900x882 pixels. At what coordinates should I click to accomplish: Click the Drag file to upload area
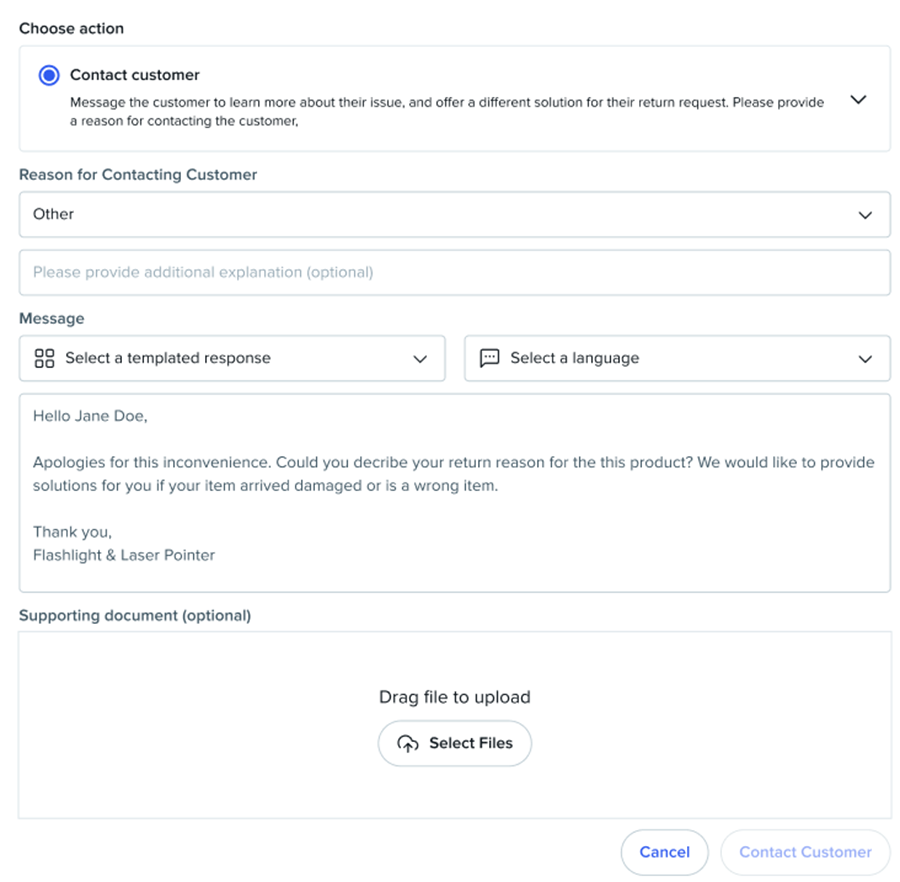pyautogui.click(x=454, y=697)
